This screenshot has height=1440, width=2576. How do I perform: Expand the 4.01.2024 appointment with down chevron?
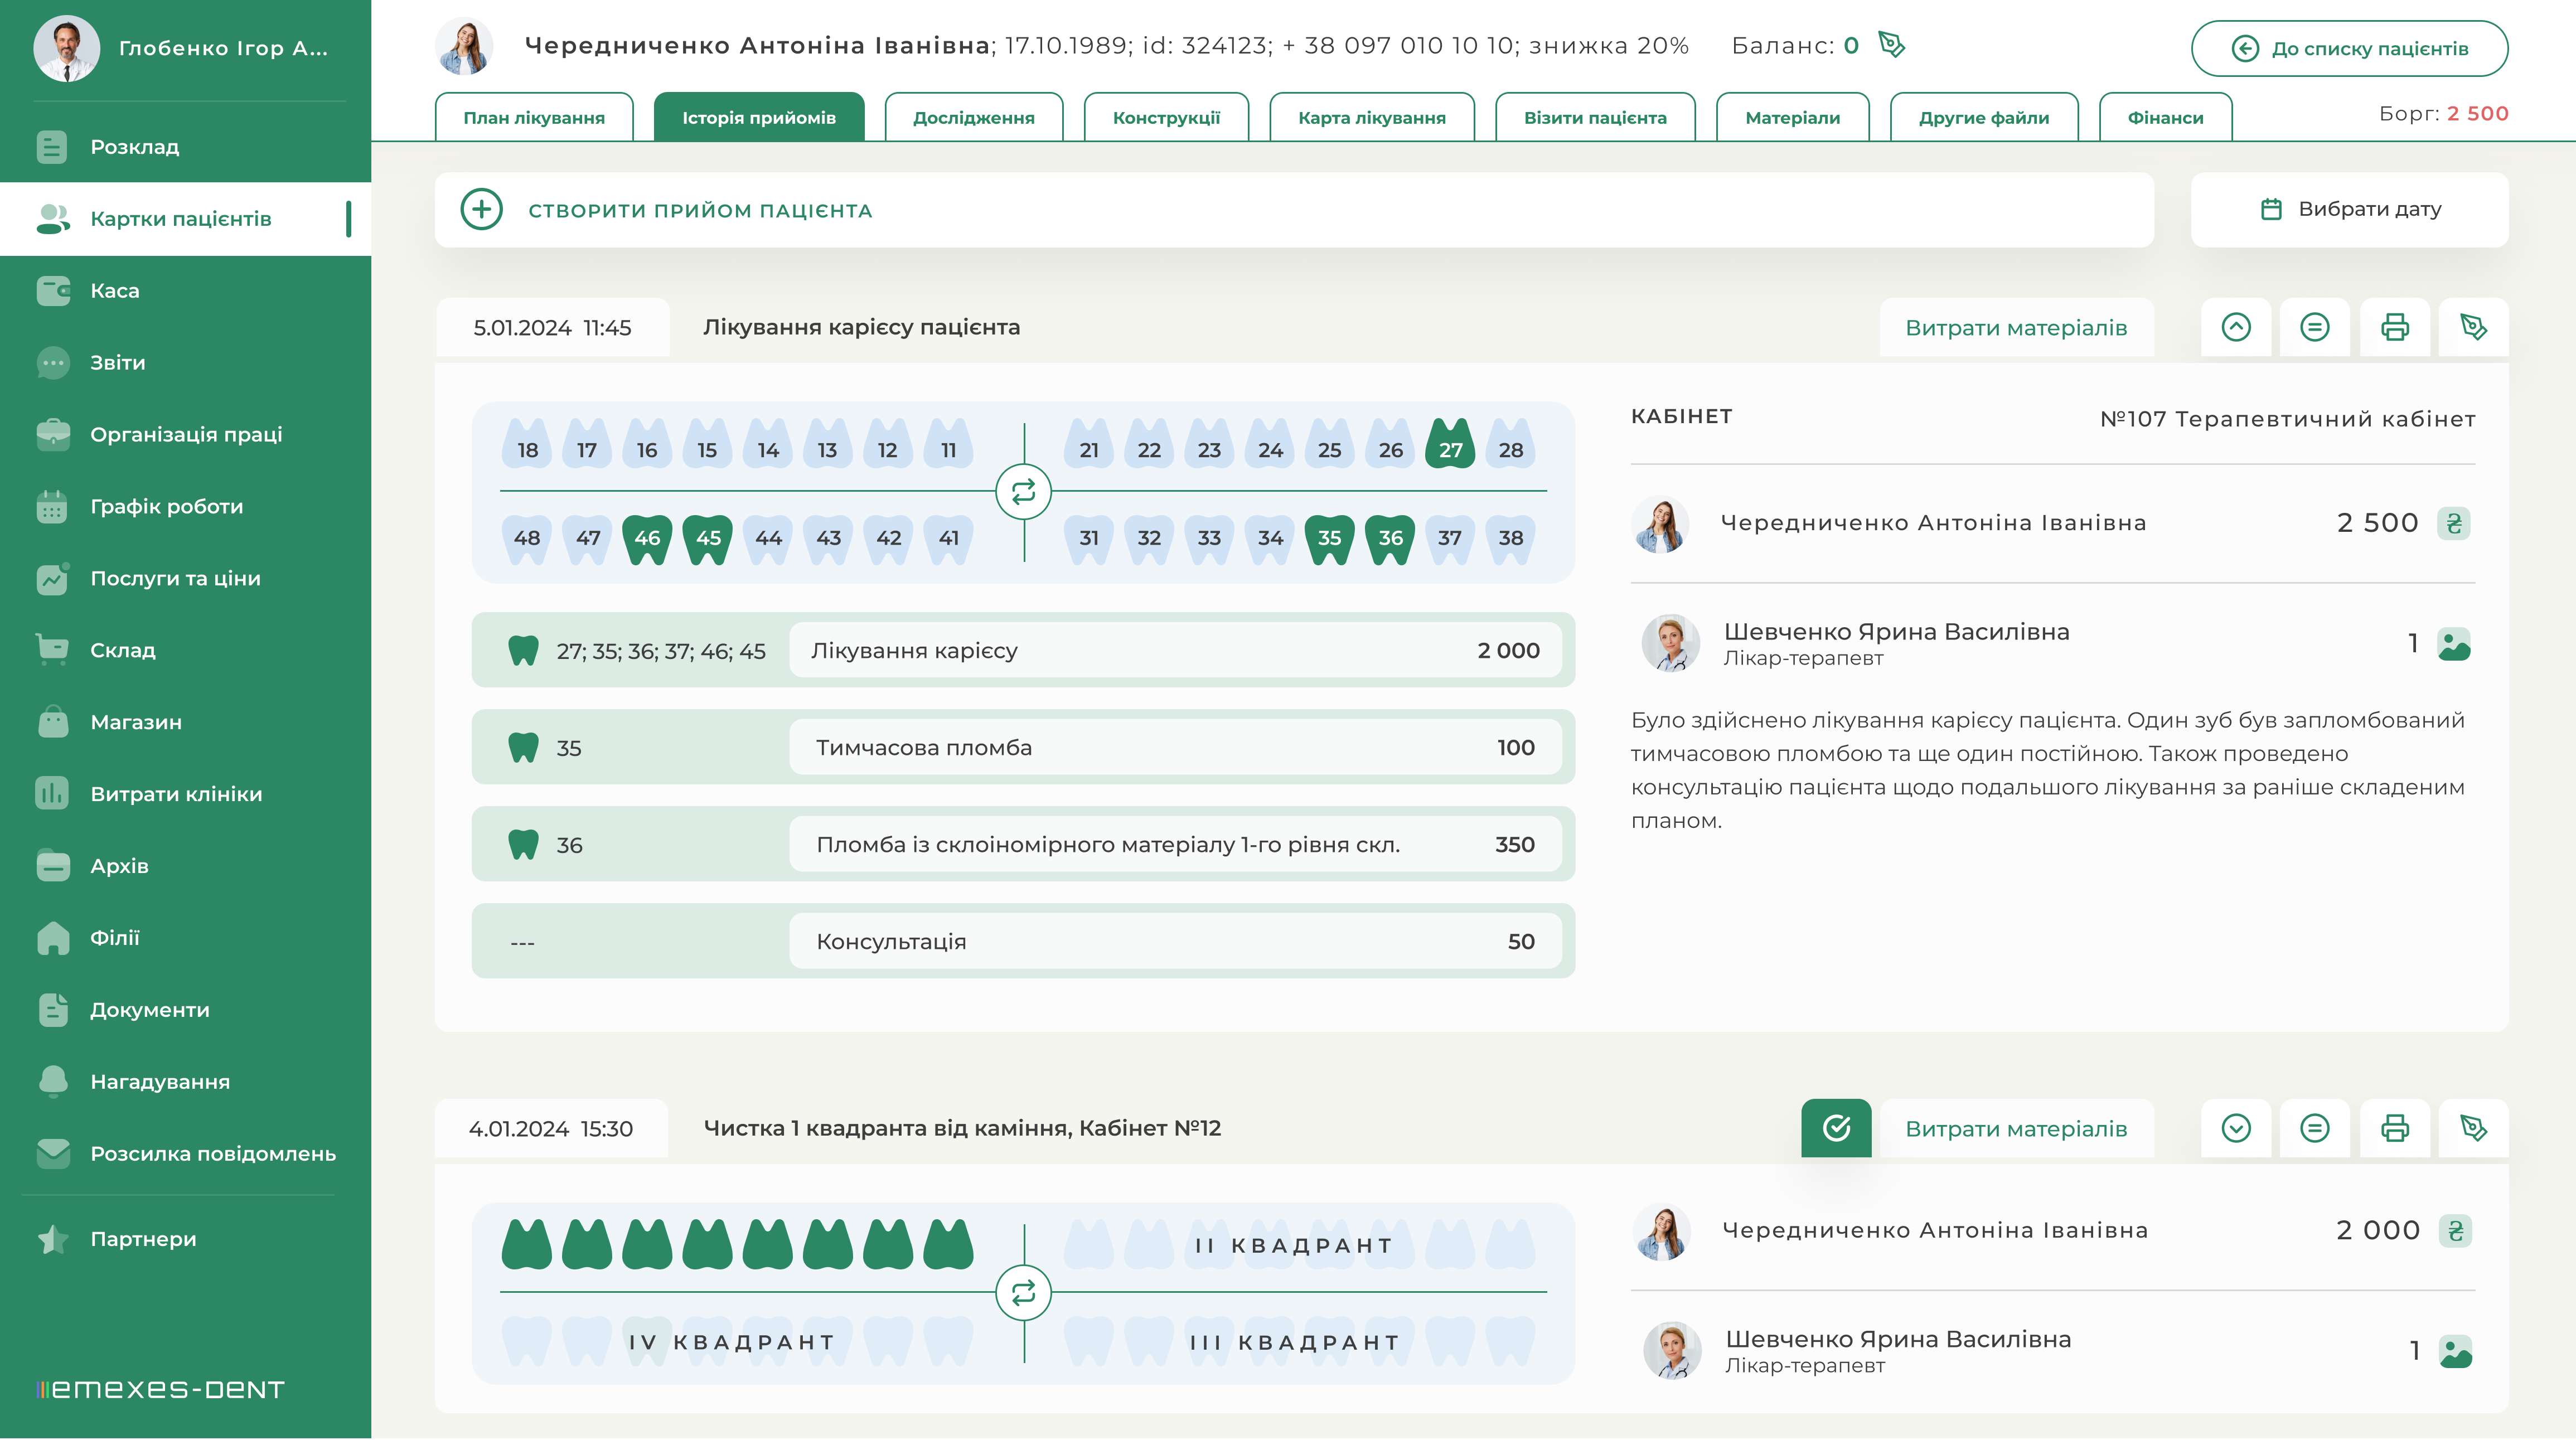tap(2236, 1129)
